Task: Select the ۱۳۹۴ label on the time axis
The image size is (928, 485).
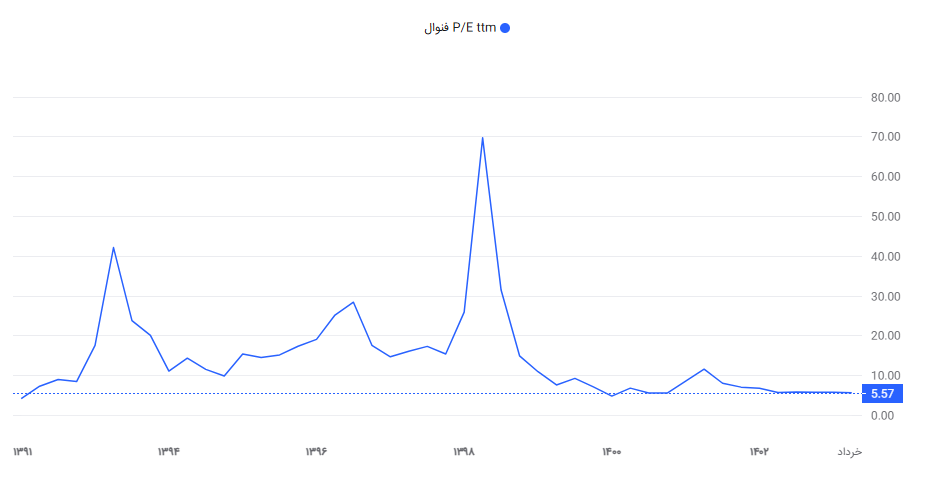Action: pos(168,452)
